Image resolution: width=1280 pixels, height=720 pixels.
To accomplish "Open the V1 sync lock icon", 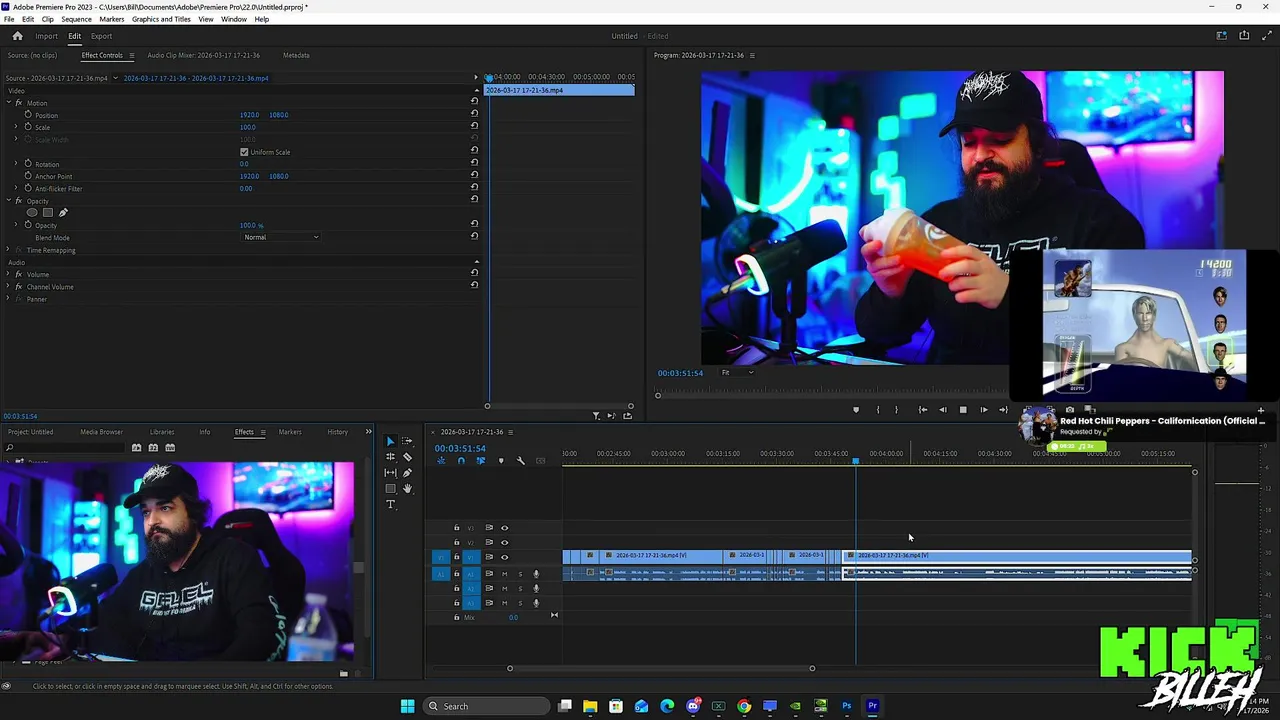I will click(489, 557).
